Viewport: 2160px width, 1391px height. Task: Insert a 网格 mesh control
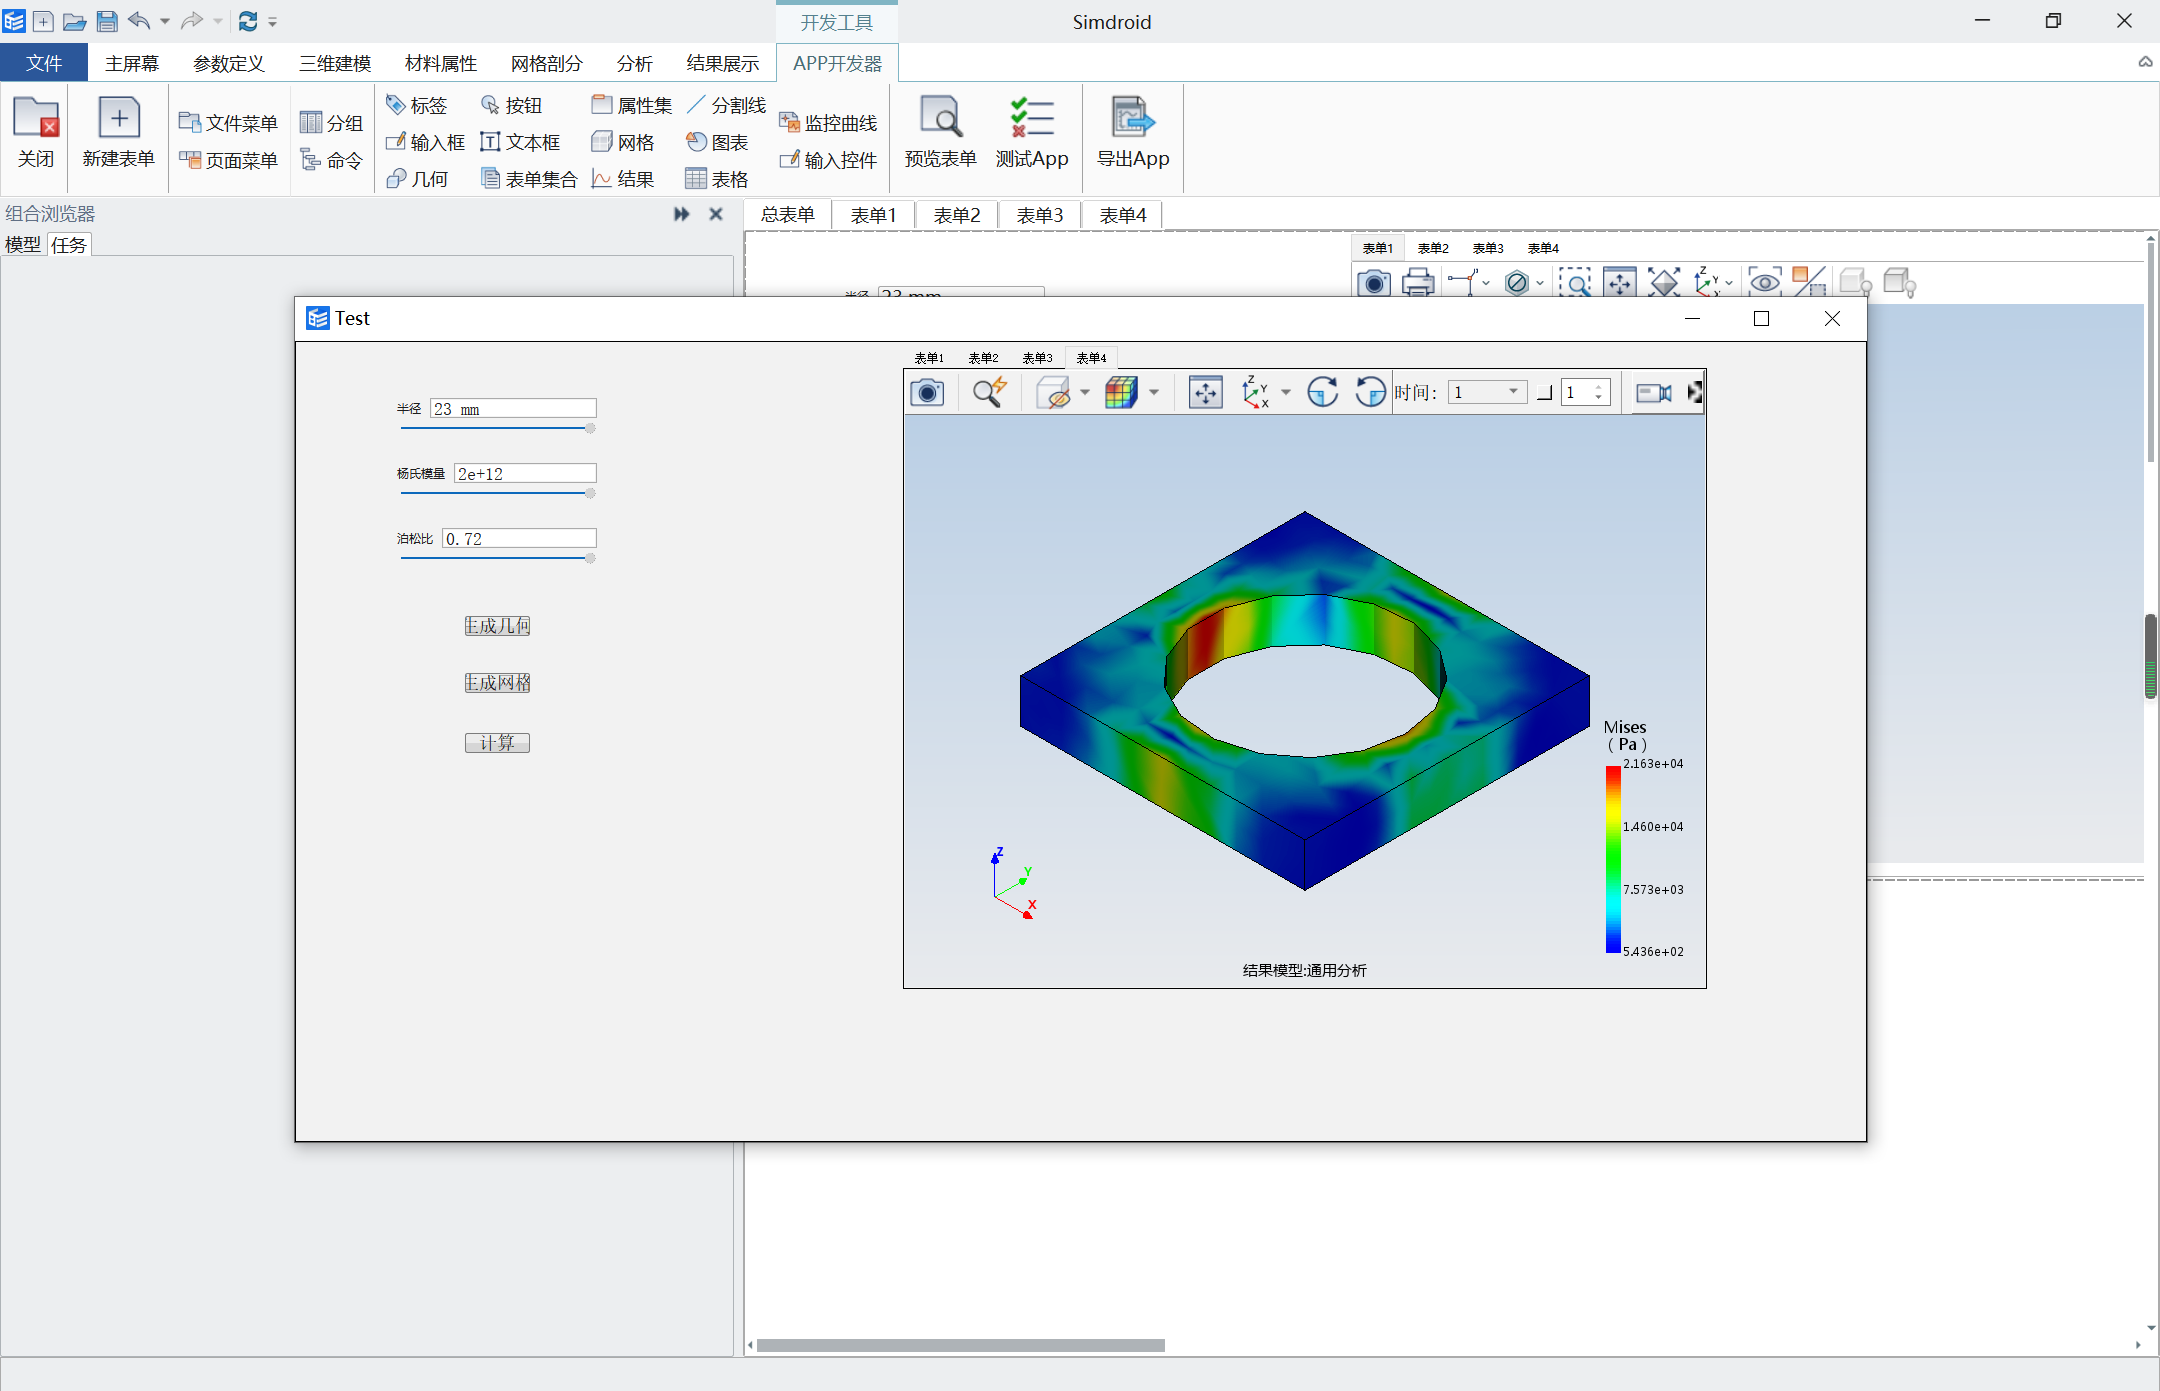click(x=623, y=142)
